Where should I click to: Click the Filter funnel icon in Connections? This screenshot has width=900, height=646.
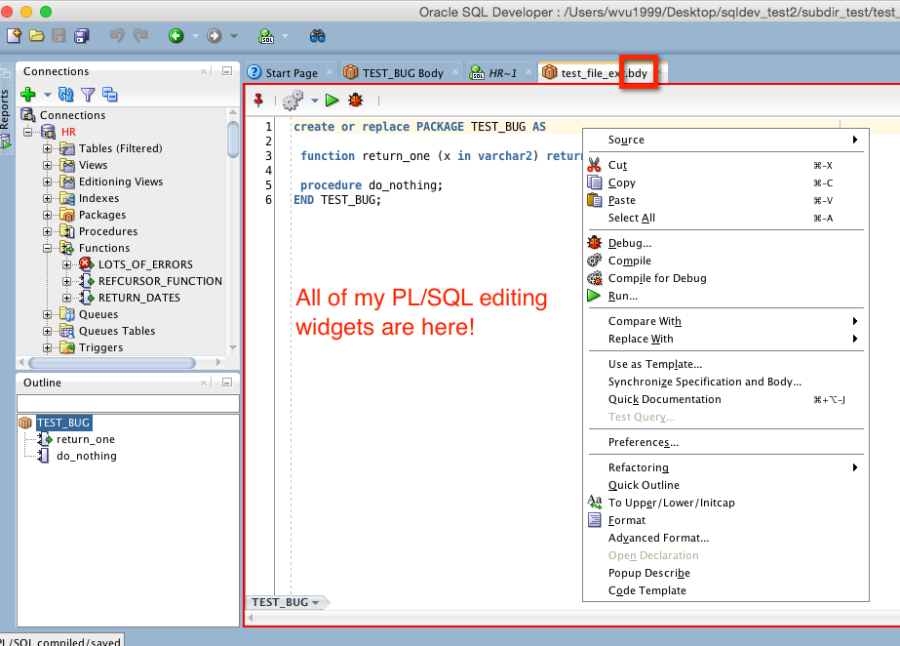88,94
